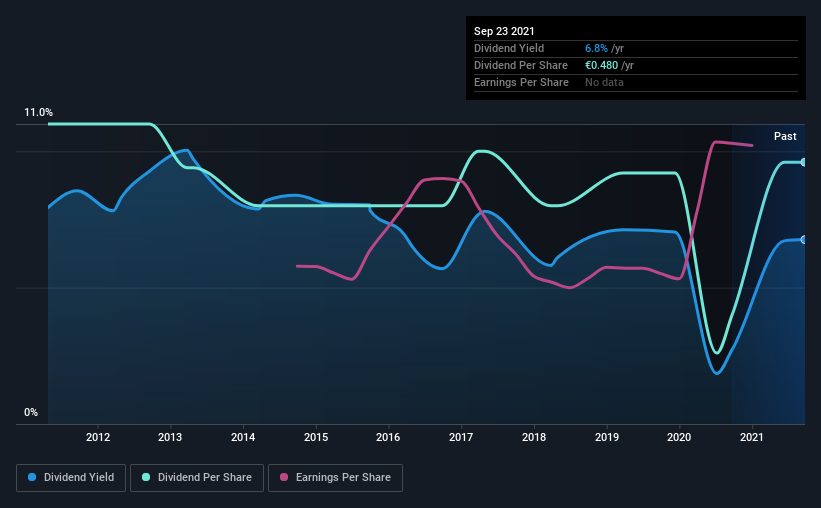
Task: Click the No data earnings value
Action: (604, 82)
